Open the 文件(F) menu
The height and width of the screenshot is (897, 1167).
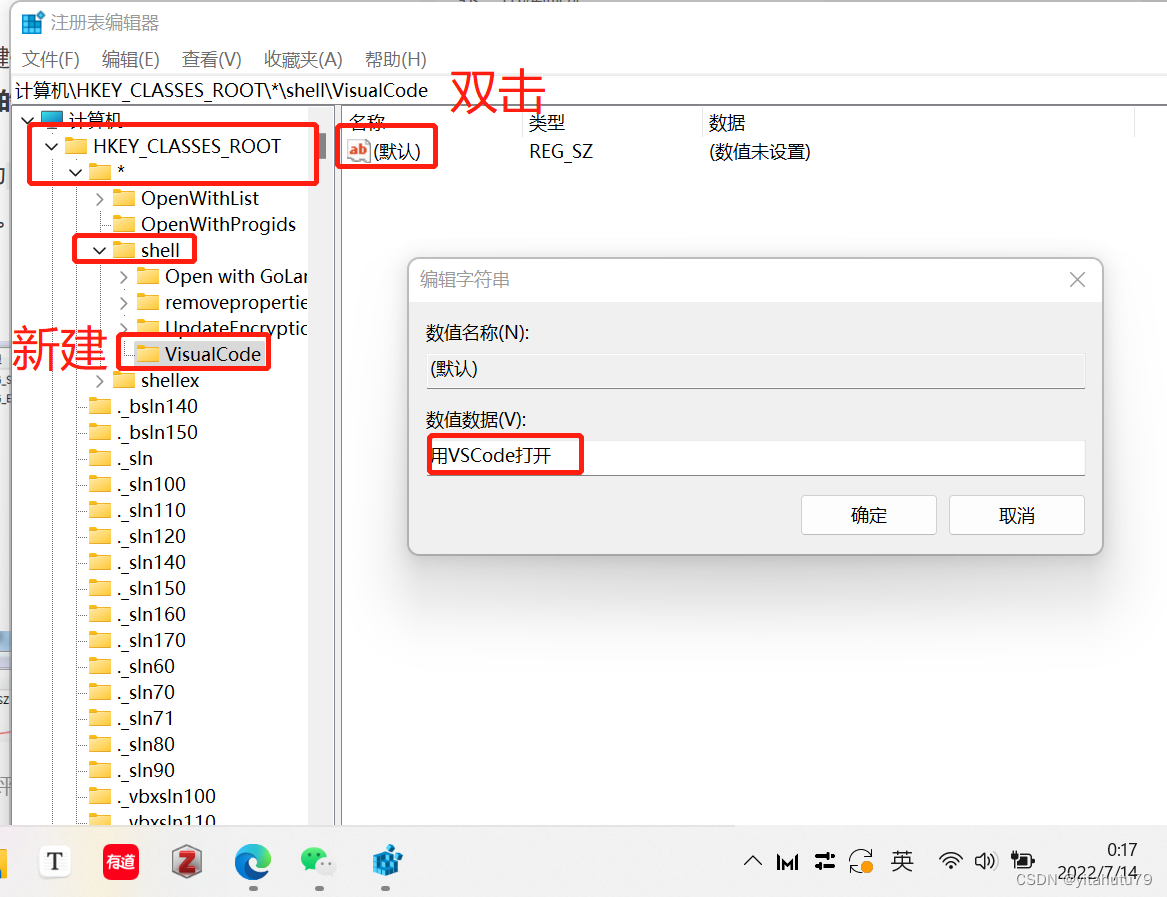point(51,60)
